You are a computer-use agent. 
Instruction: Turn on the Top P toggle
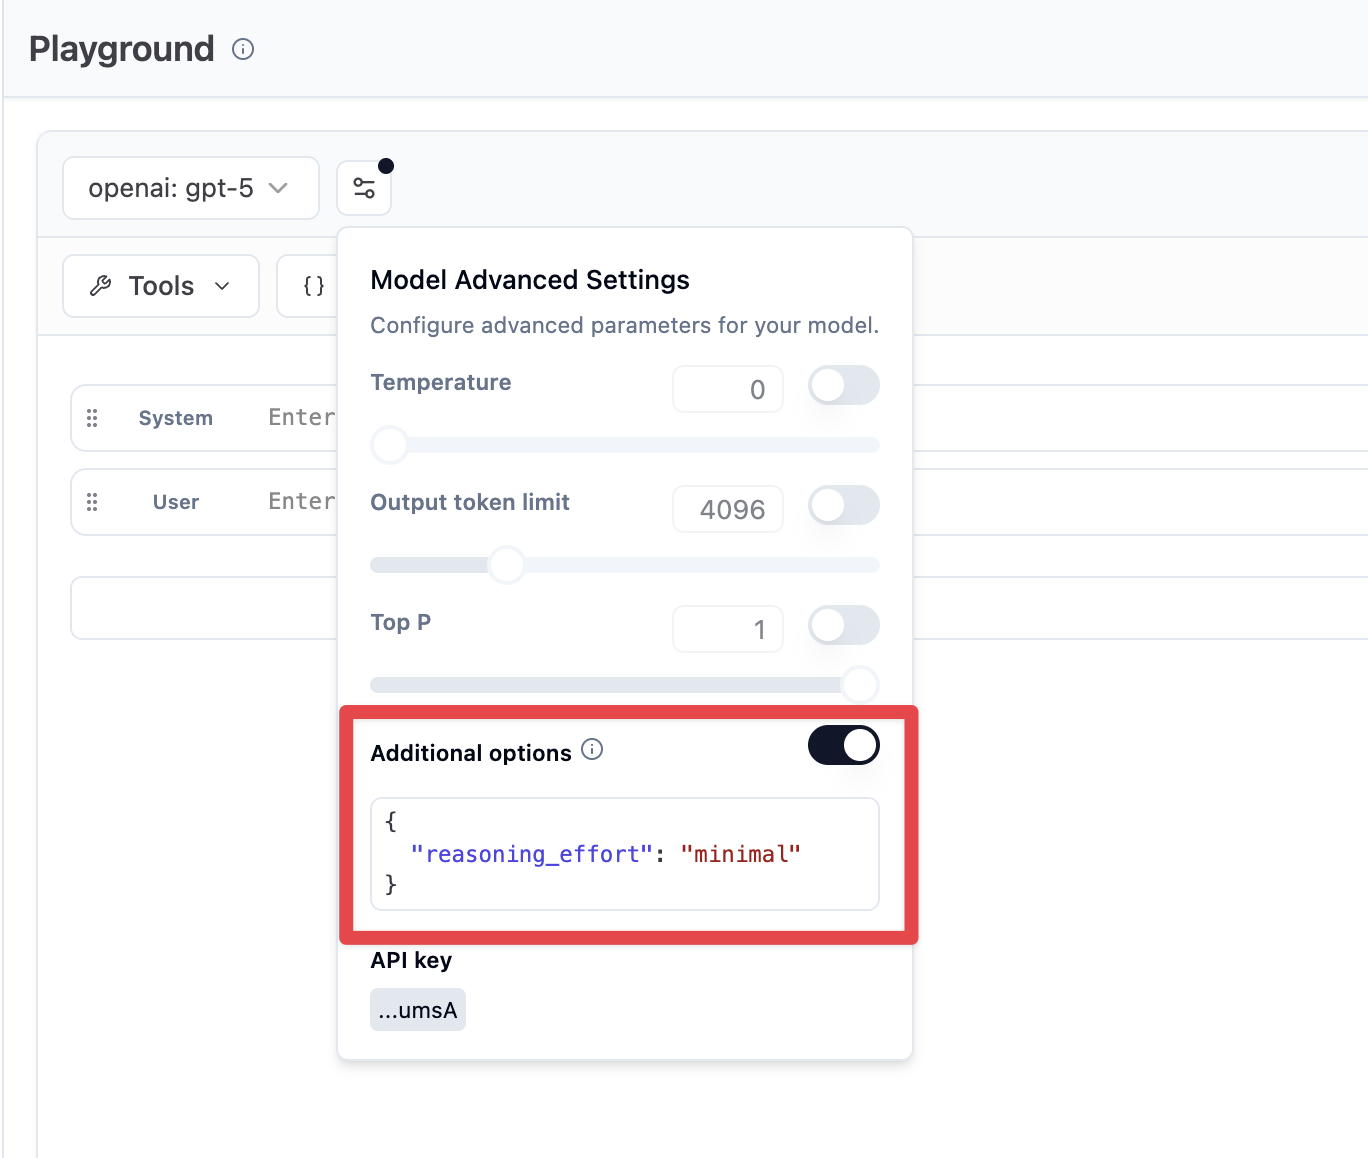(x=843, y=625)
